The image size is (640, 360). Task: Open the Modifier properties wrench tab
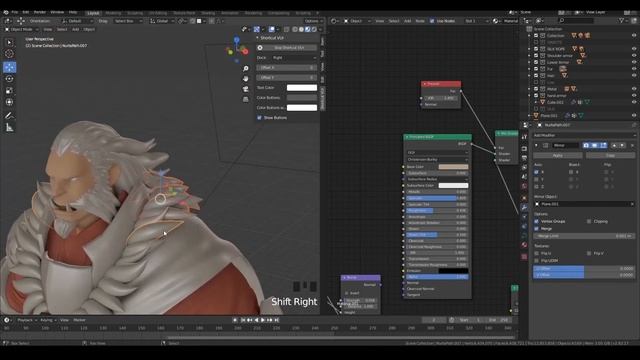click(524, 207)
